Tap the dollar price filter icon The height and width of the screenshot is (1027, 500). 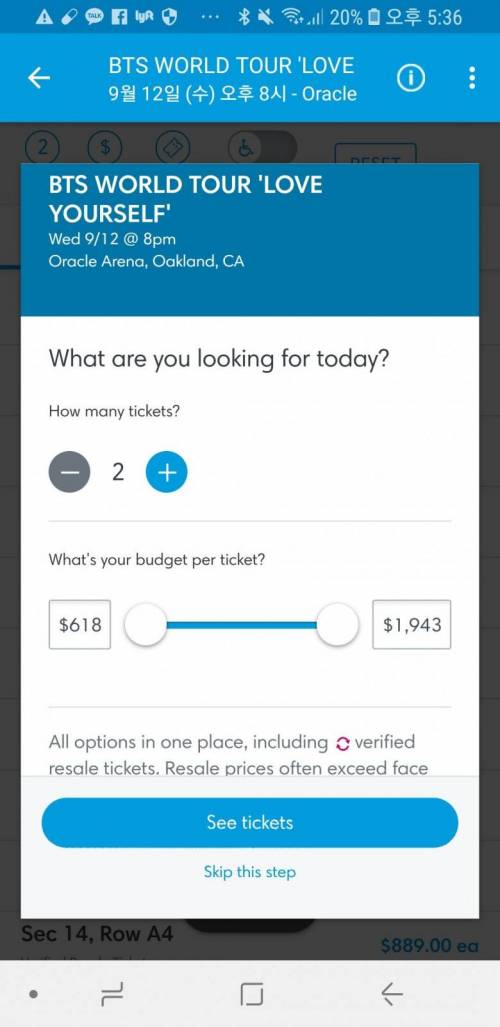click(105, 147)
